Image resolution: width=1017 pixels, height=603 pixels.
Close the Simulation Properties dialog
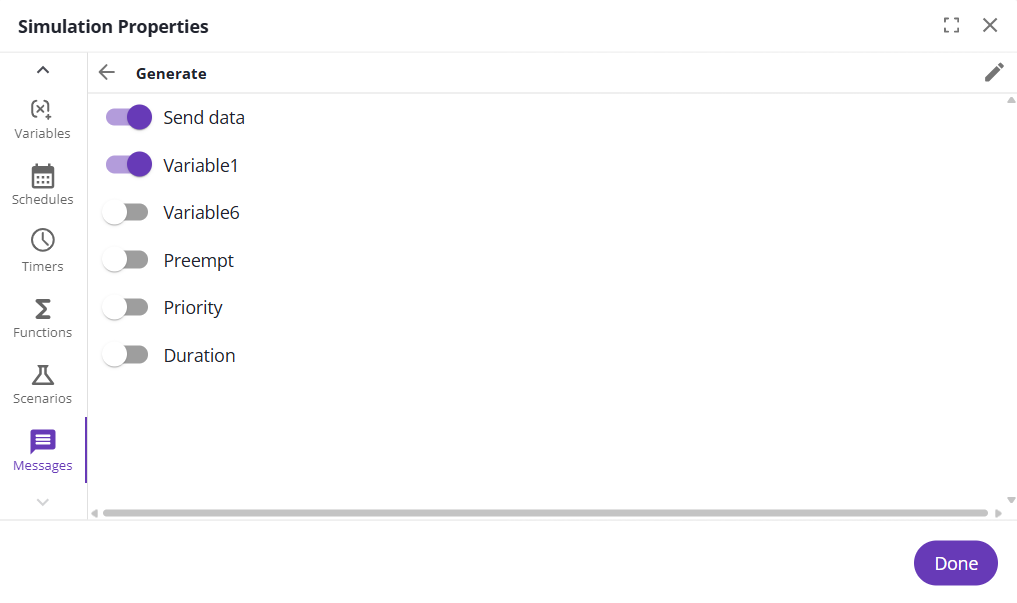[990, 26]
